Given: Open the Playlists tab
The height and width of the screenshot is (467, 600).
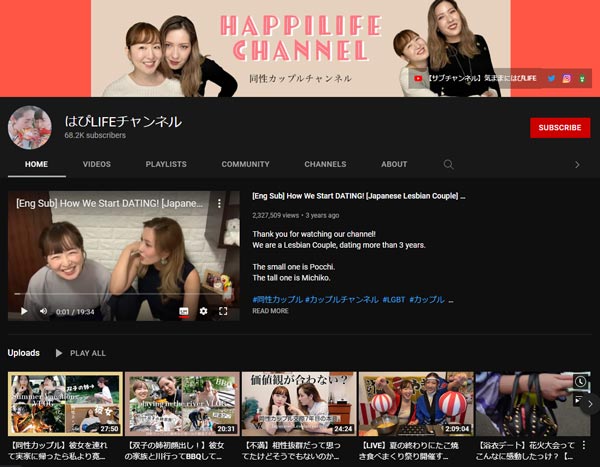Looking at the screenshot, I should 166,164.
